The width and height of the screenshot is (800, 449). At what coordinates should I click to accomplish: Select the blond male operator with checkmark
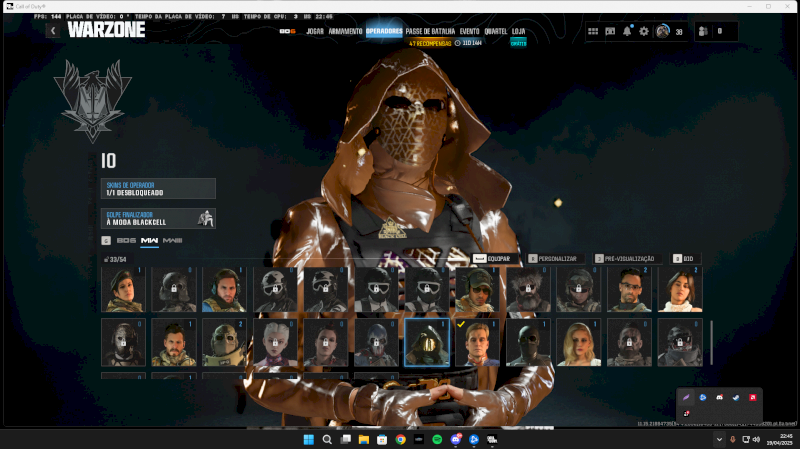tap(478, 342)
